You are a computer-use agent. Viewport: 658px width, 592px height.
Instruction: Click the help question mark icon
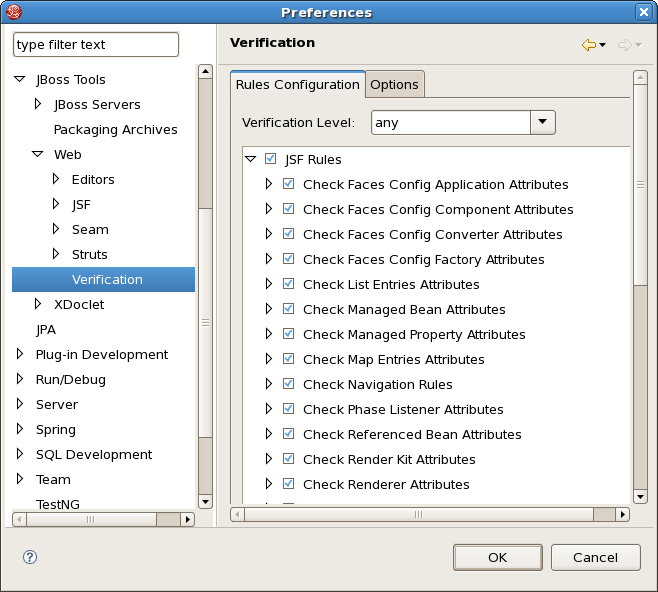30,557
